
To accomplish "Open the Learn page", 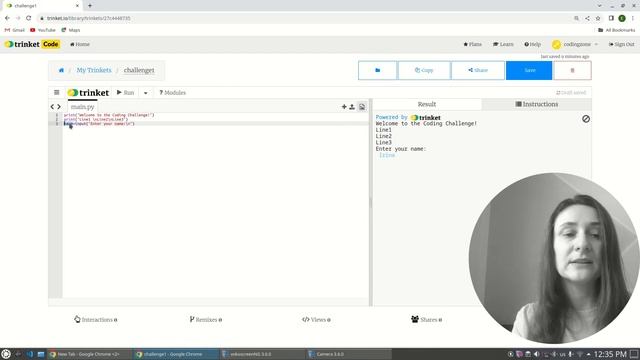I will pyautogui.click(x=503, y=44).
